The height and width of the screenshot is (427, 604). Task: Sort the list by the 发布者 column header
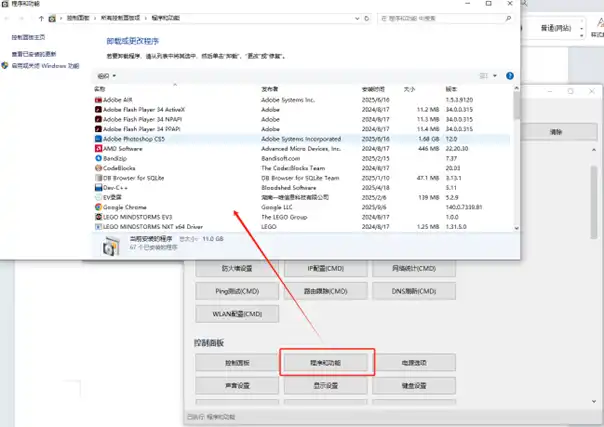coord(270,89)
